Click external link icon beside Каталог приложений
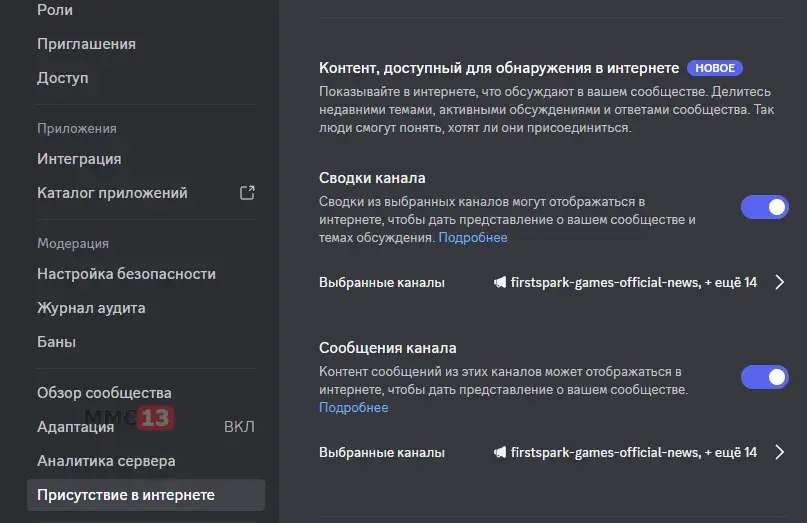 pos(247,193)
